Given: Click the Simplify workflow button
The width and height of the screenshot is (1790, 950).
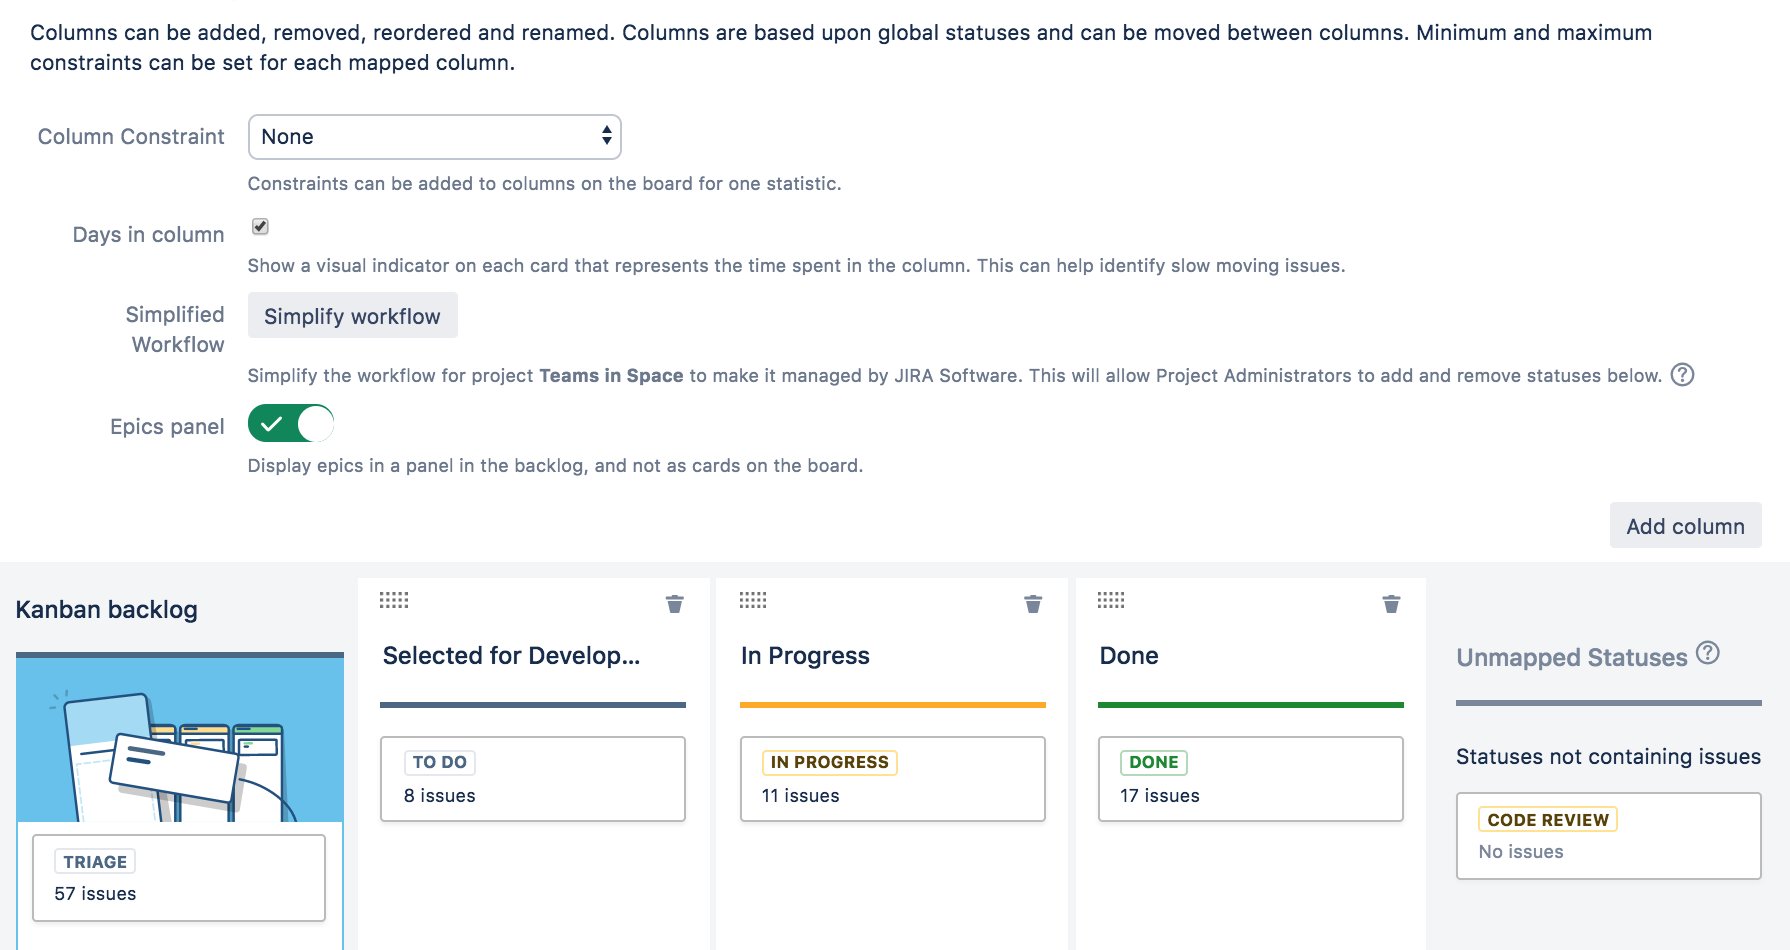Looking at the screenshot, I should point(352,316).
